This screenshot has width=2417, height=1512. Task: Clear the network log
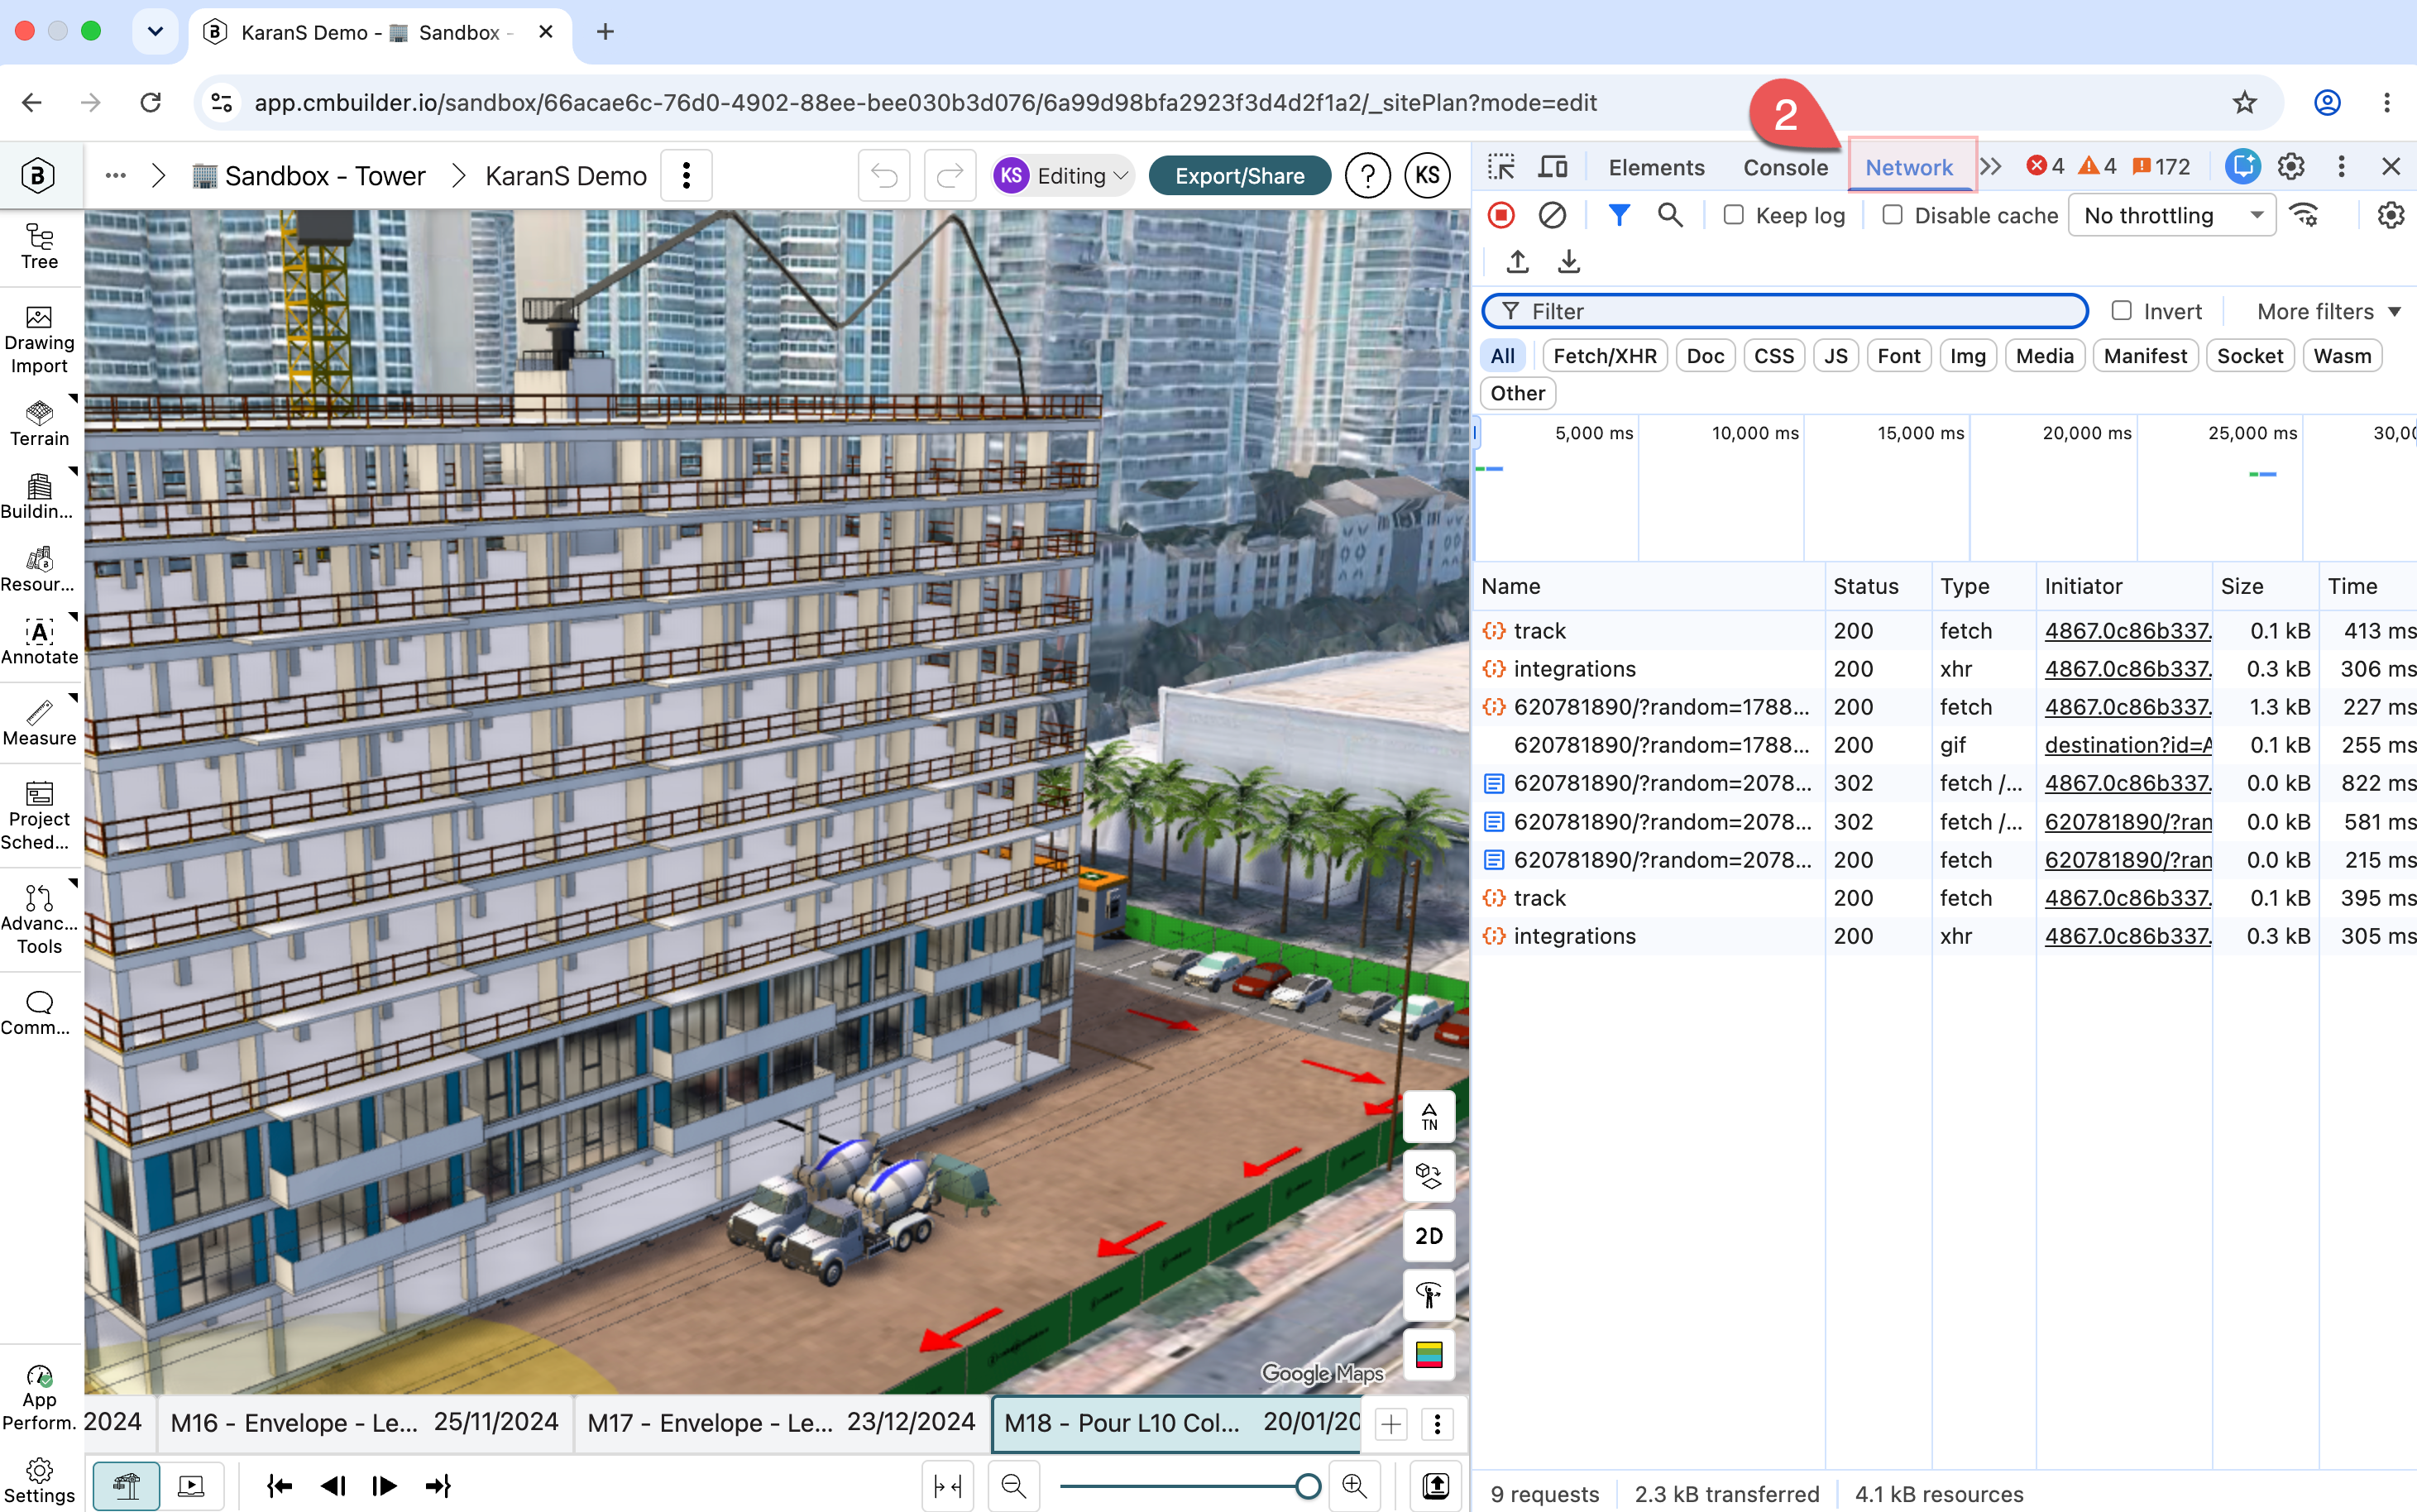[1552, 215]
